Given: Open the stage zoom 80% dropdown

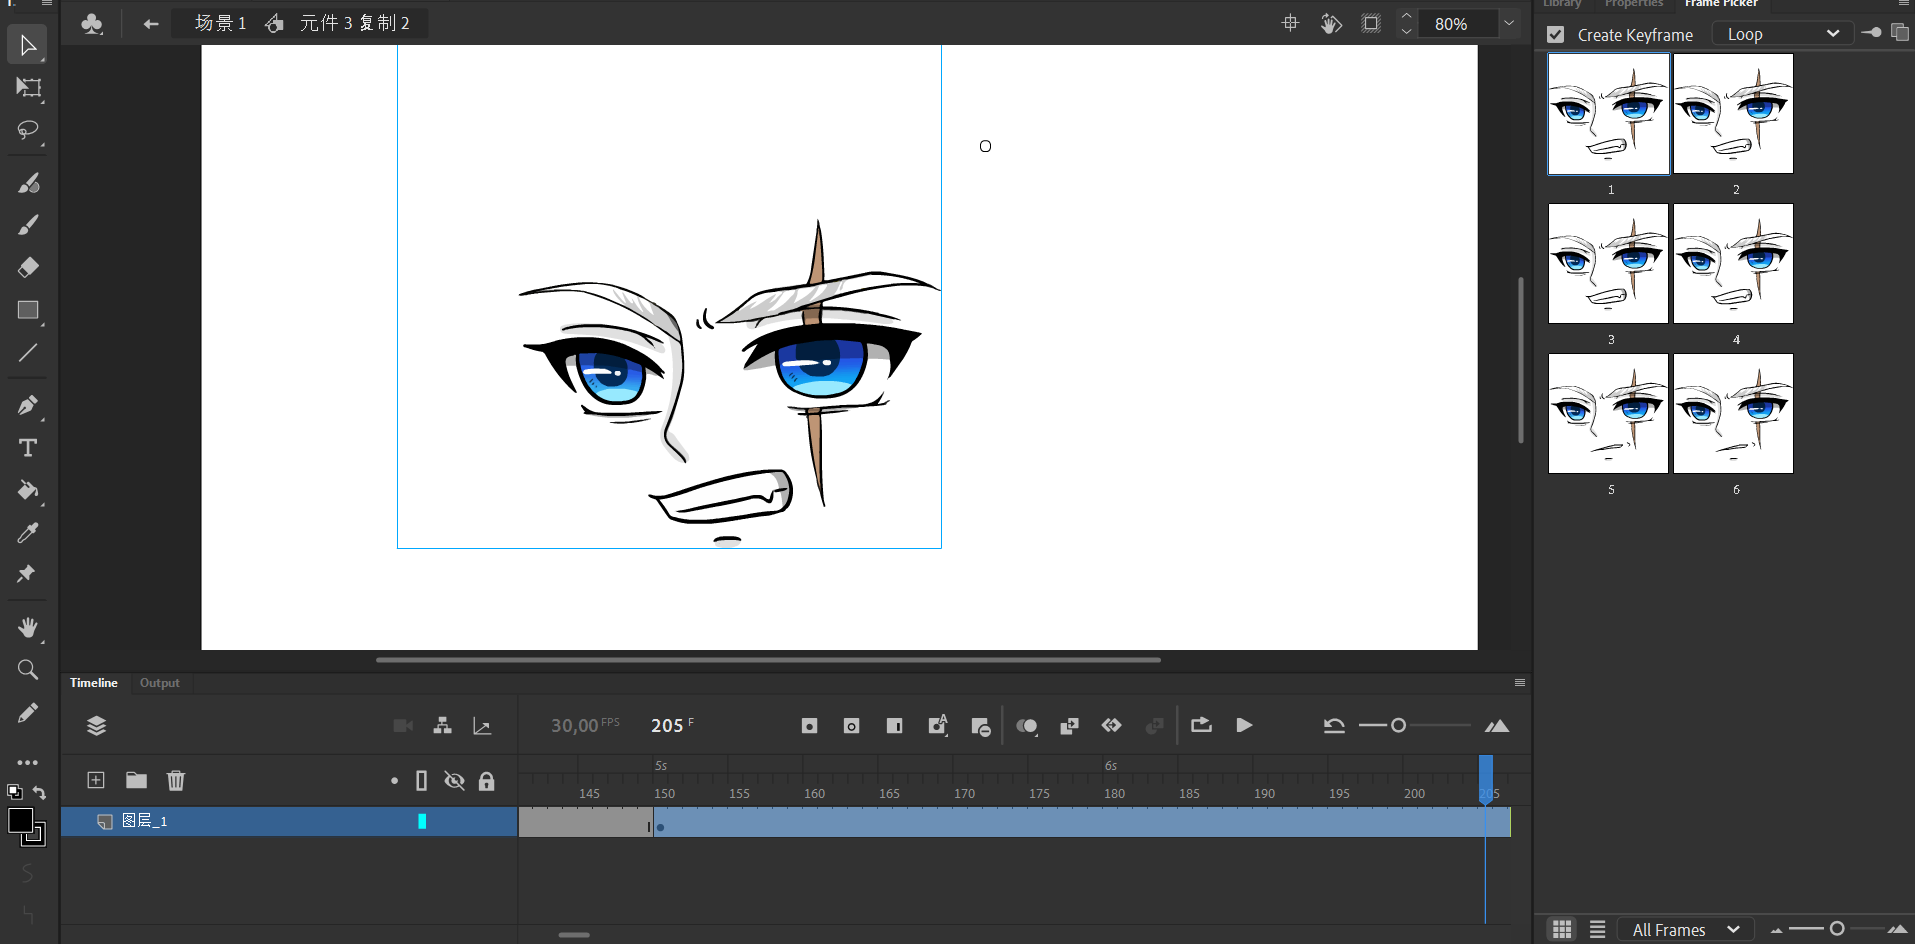Looking at the screenshot, I should click(1509, 24).
